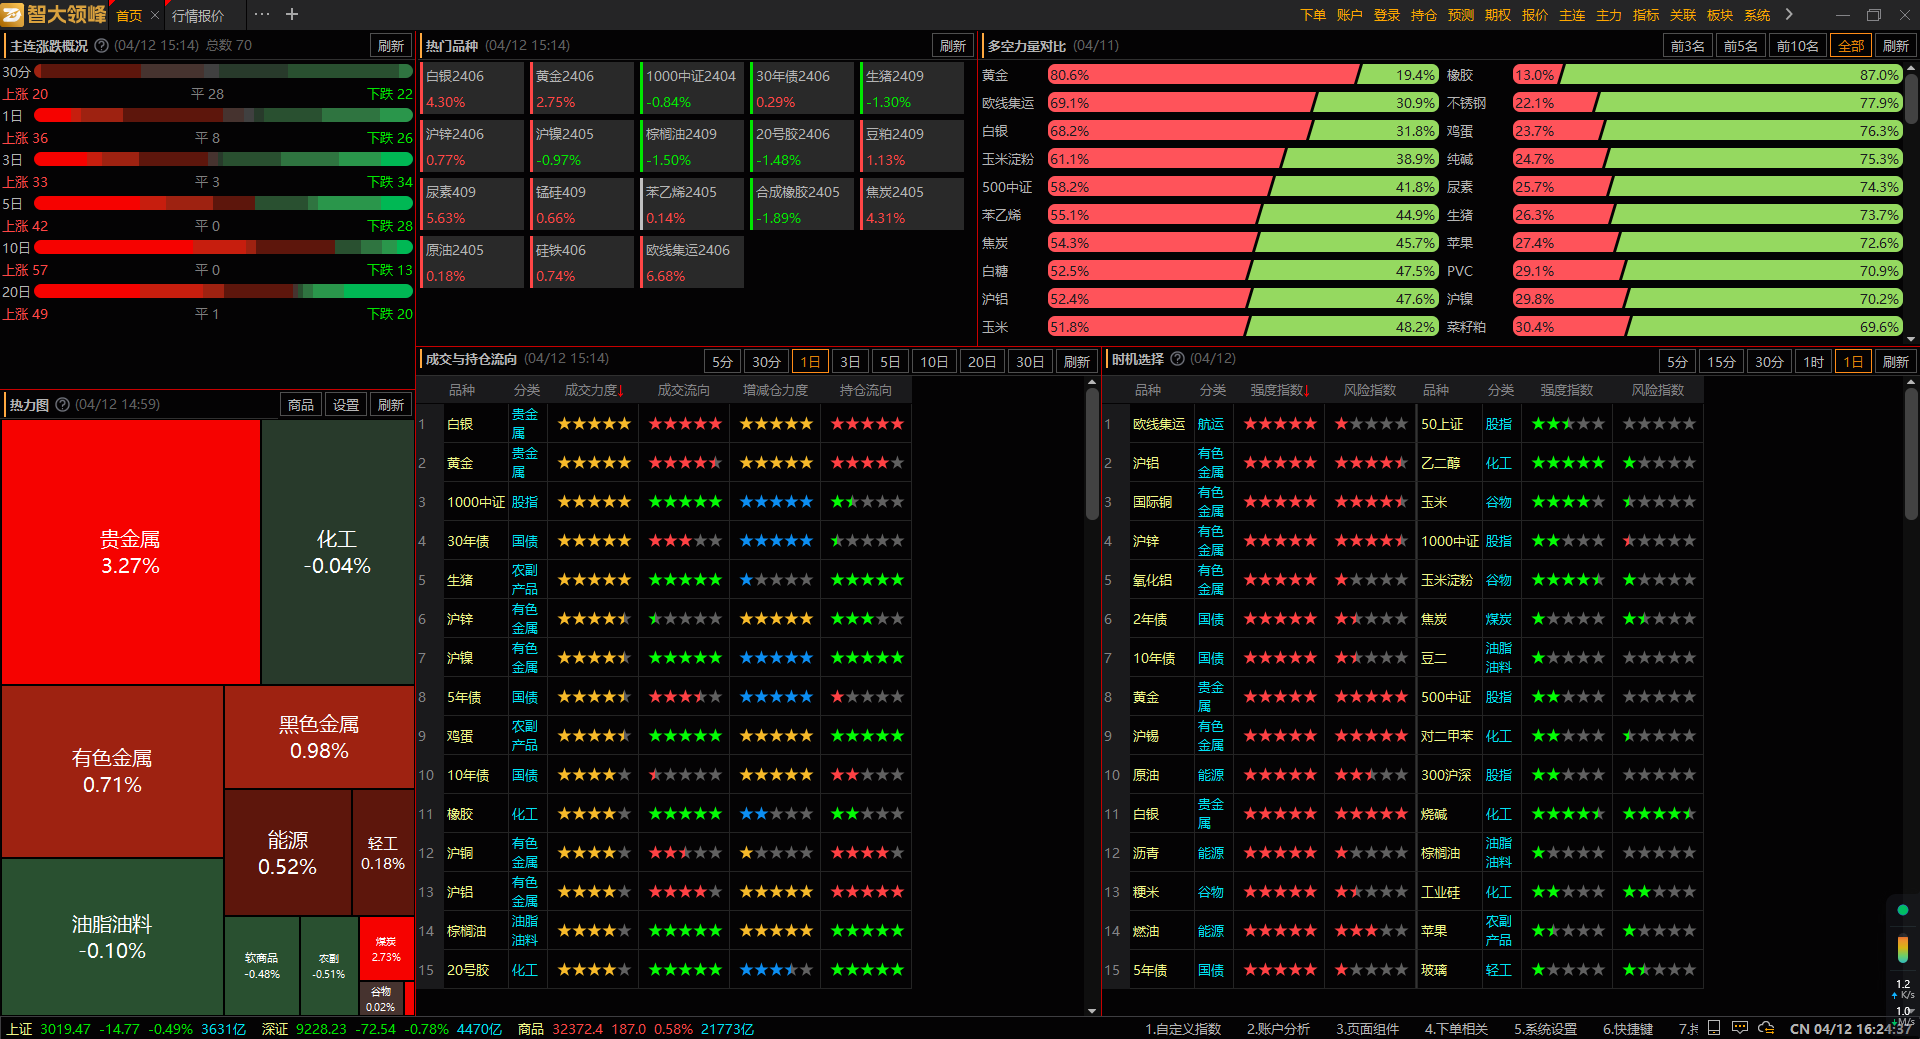Select 3日 period in 成交与持仓流向
1920x1039 pixels.
tap(850, 362)
